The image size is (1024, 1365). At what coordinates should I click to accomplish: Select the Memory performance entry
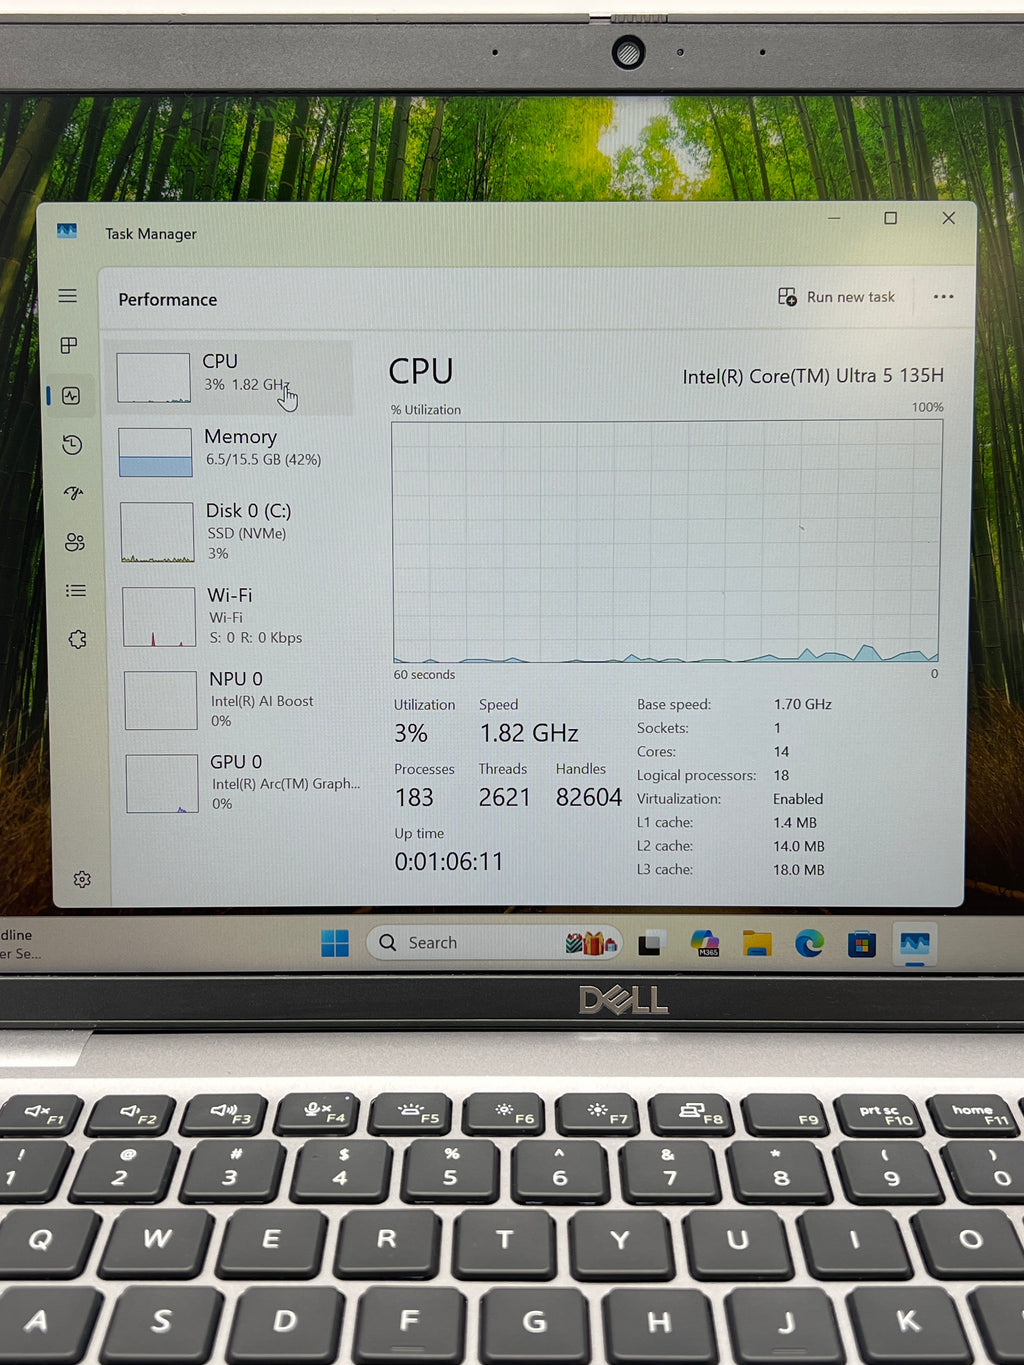[x=232, y=452]
